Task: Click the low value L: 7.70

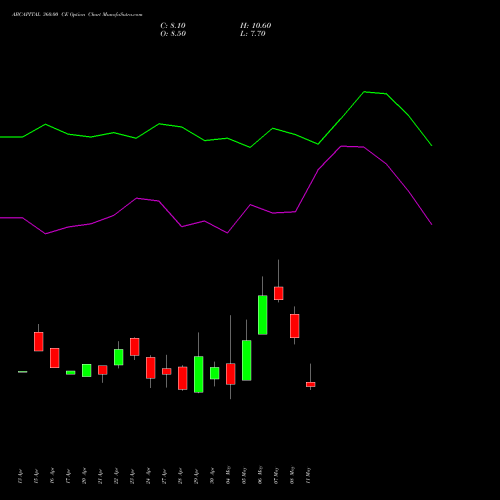Action: pos(253,34)
